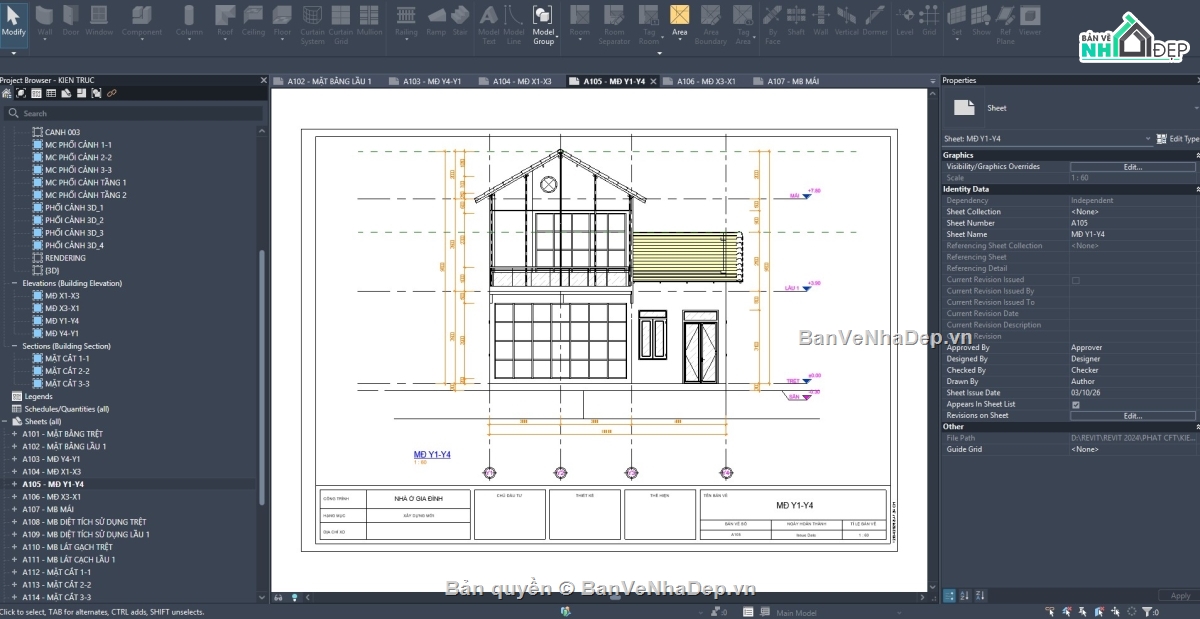Click the Apply button in Properties
Viewport: 1200px width, 619px height.
1180,596
